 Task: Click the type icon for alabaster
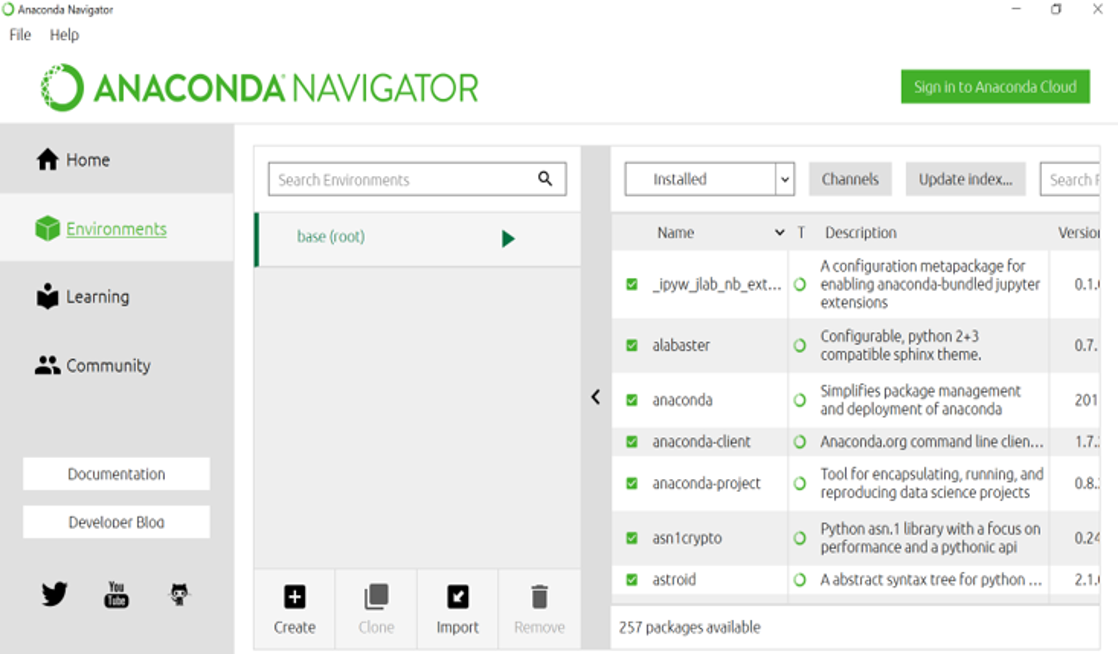pyautogui.click(x=800, y=345)
